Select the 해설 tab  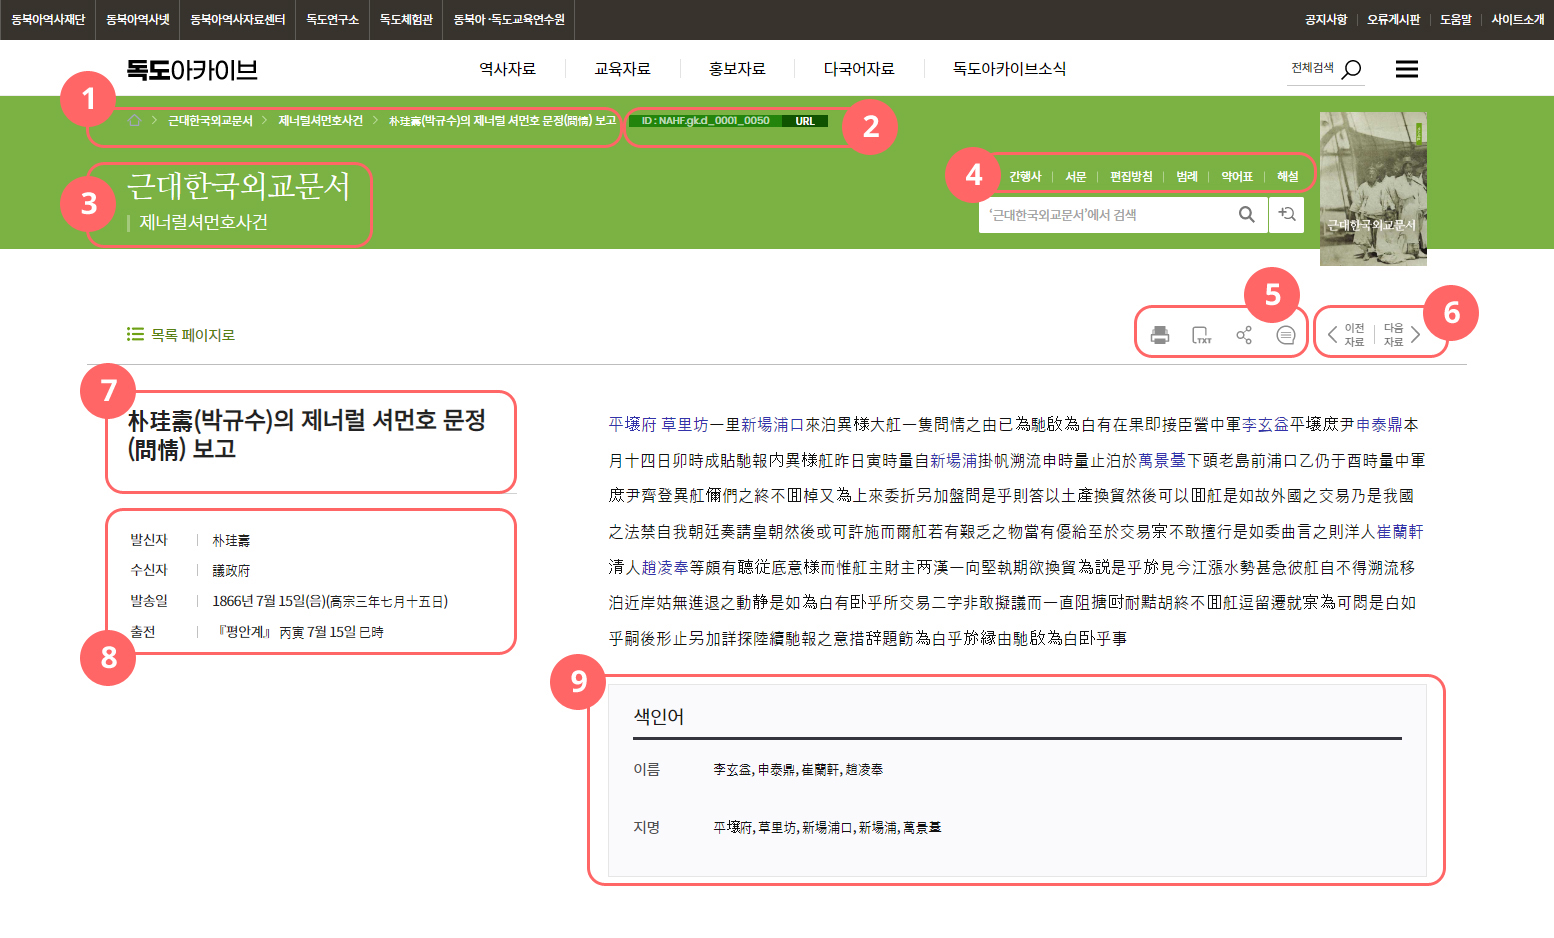[x=1288, y=176]
